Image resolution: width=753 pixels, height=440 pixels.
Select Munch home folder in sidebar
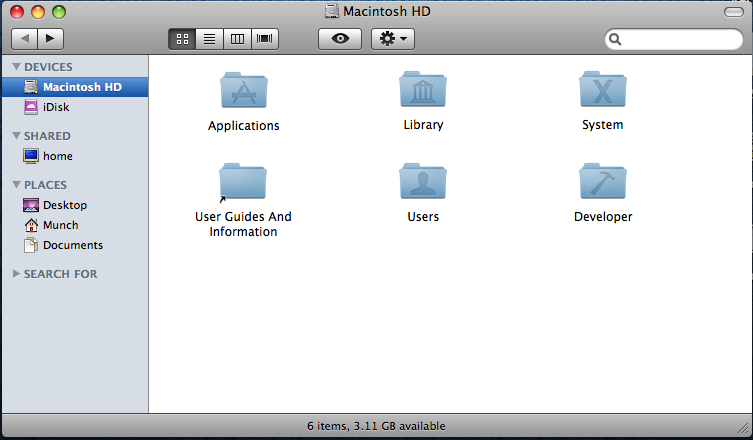75,225
